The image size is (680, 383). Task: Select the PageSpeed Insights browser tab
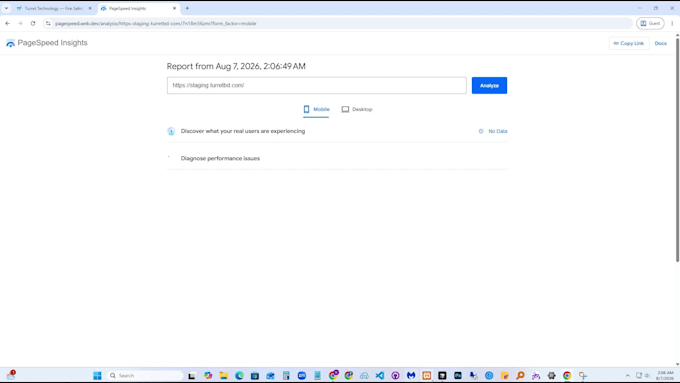139,8
